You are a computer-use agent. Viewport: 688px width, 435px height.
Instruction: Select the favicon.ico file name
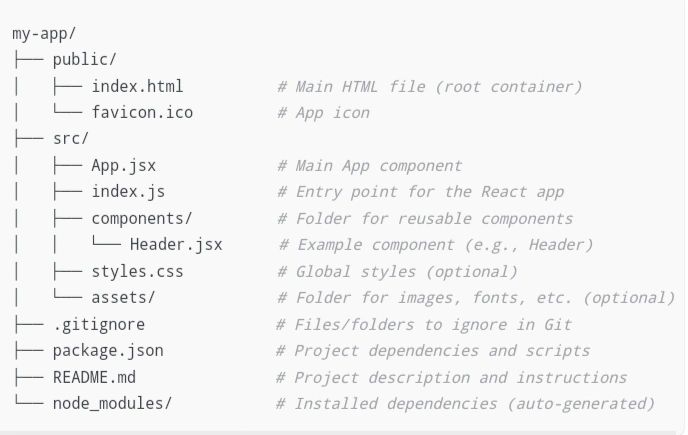pos(142,112)
